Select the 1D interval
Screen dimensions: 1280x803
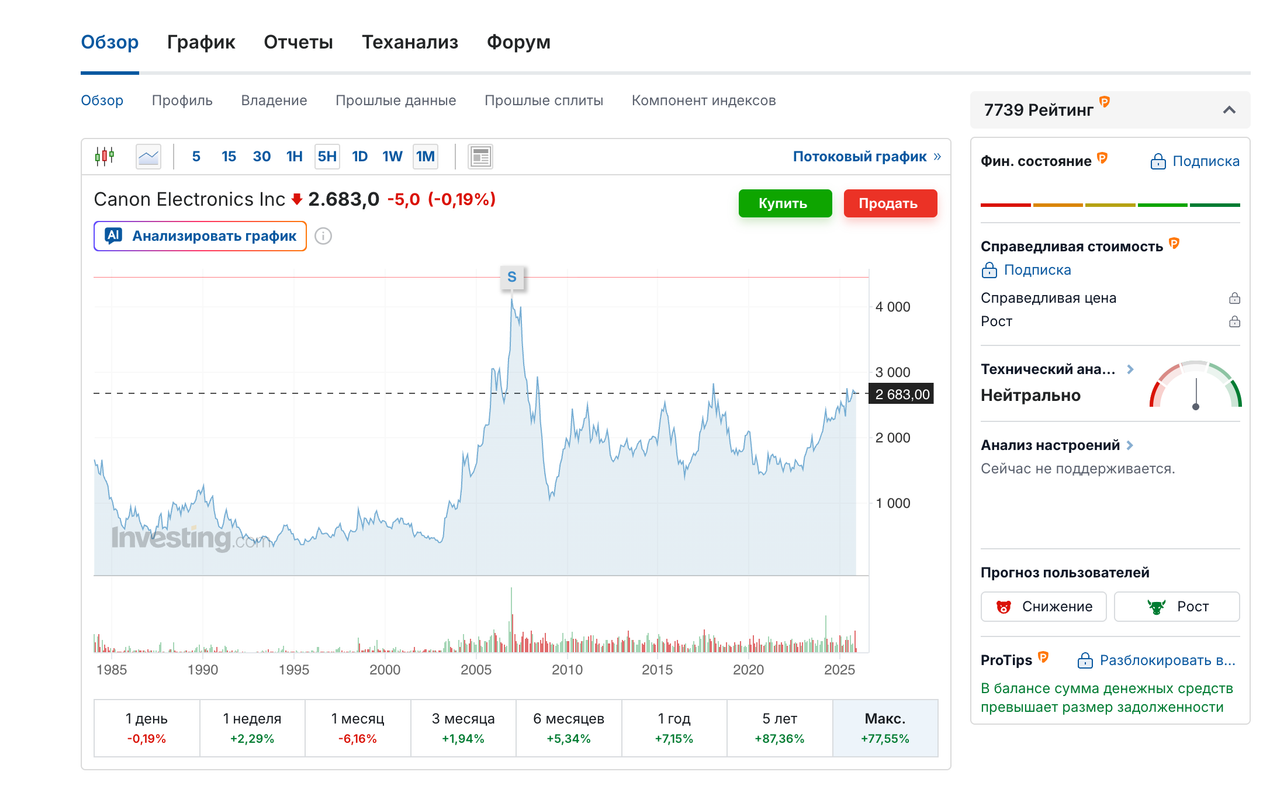pyautogui.click(x=360, y=156)
